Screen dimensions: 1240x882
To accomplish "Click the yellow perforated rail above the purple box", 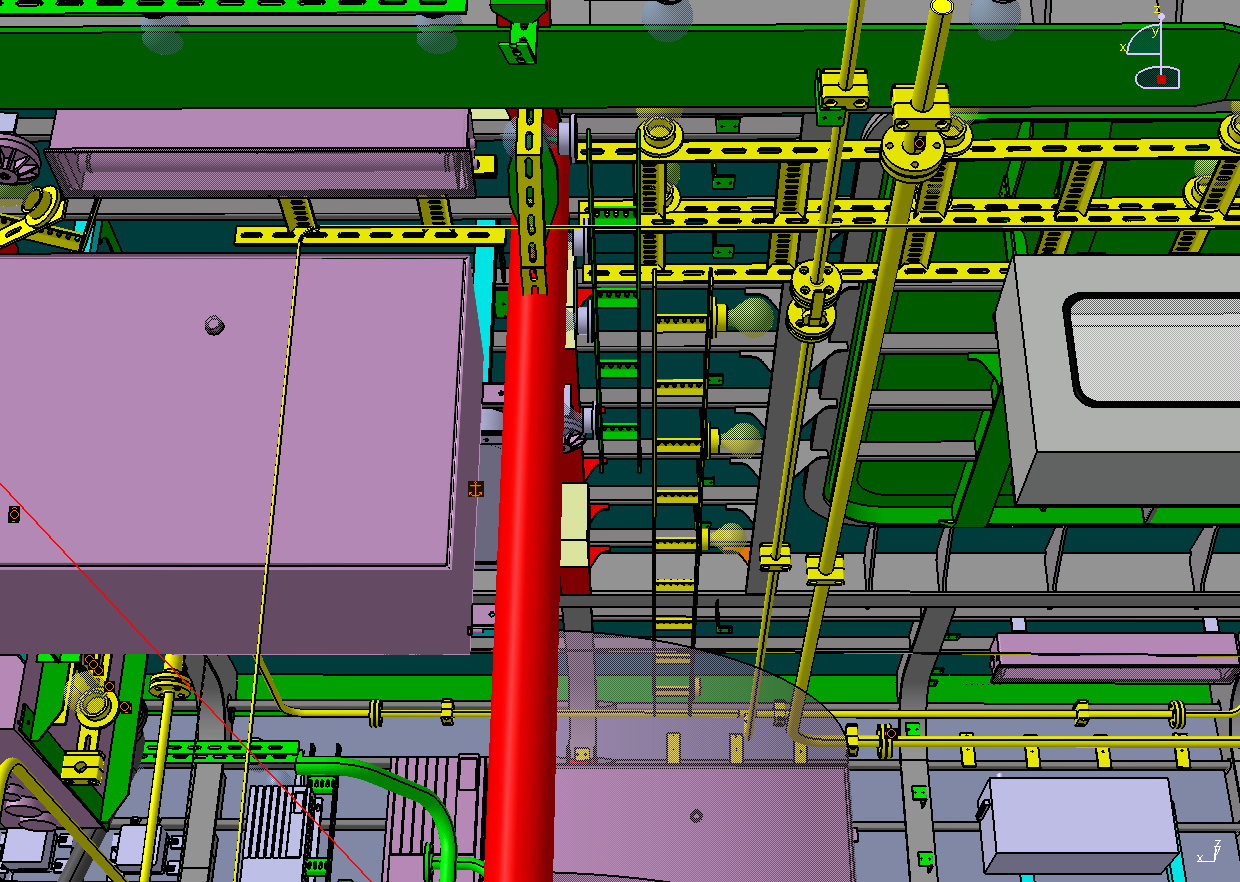I will [x=370, y=236].
